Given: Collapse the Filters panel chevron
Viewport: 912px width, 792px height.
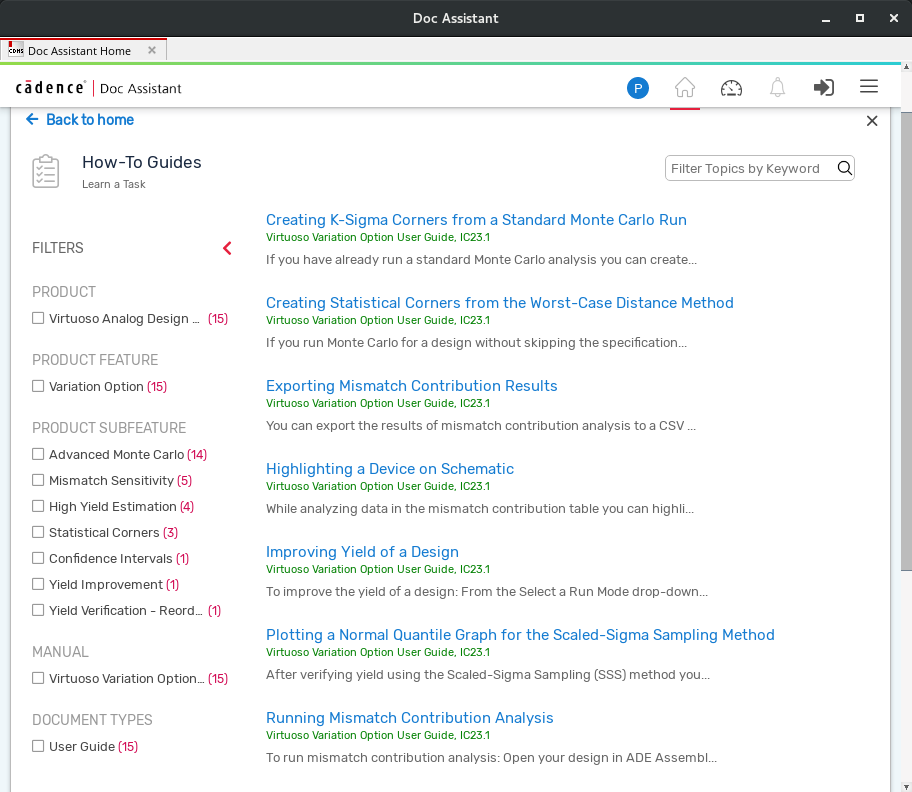Looking at the screenshot, I should tap(227, 248).
